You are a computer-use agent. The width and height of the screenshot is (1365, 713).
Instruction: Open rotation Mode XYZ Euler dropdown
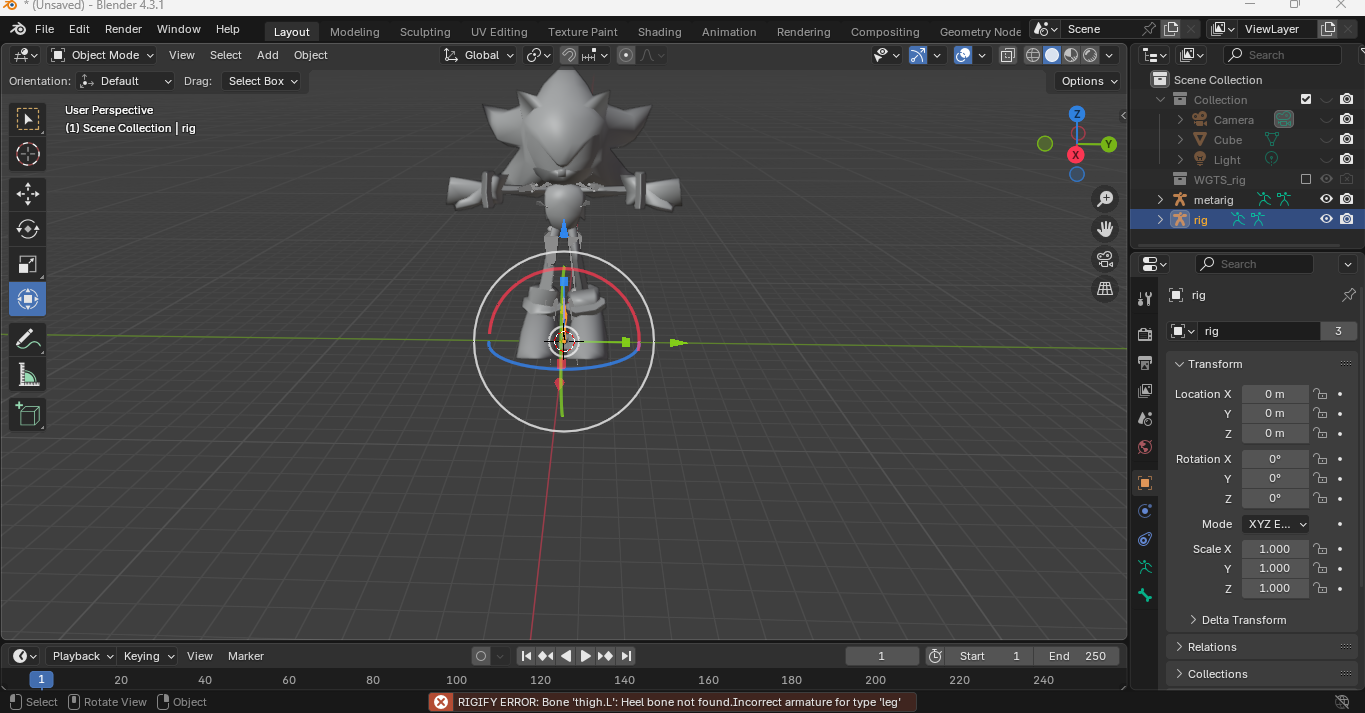tap(1276, 524)
